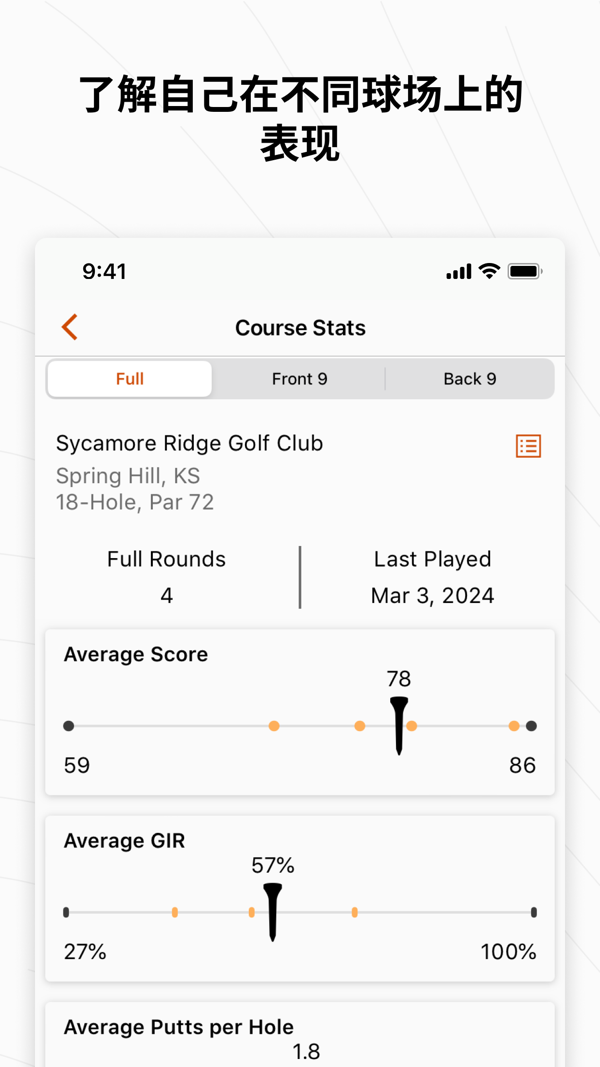Tap the orange back arrow
Screen dimensions: 600x1067
coord(69,327)
